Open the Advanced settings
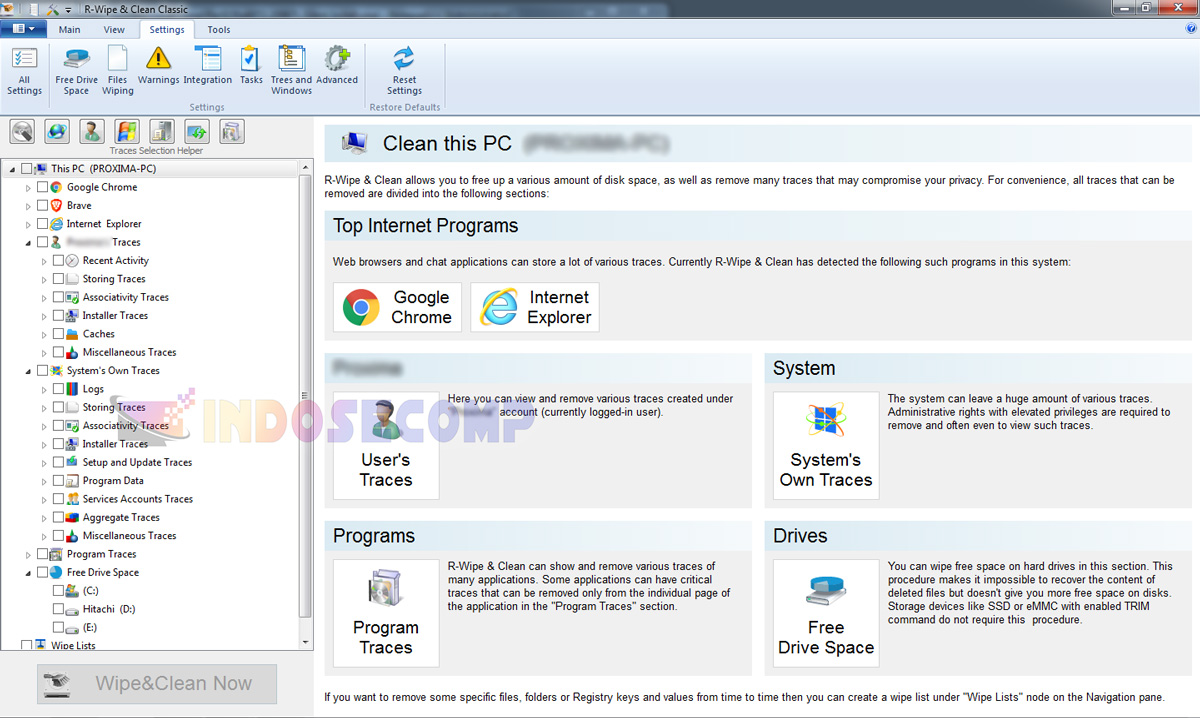1200x718 pixels. click(337, 66)
